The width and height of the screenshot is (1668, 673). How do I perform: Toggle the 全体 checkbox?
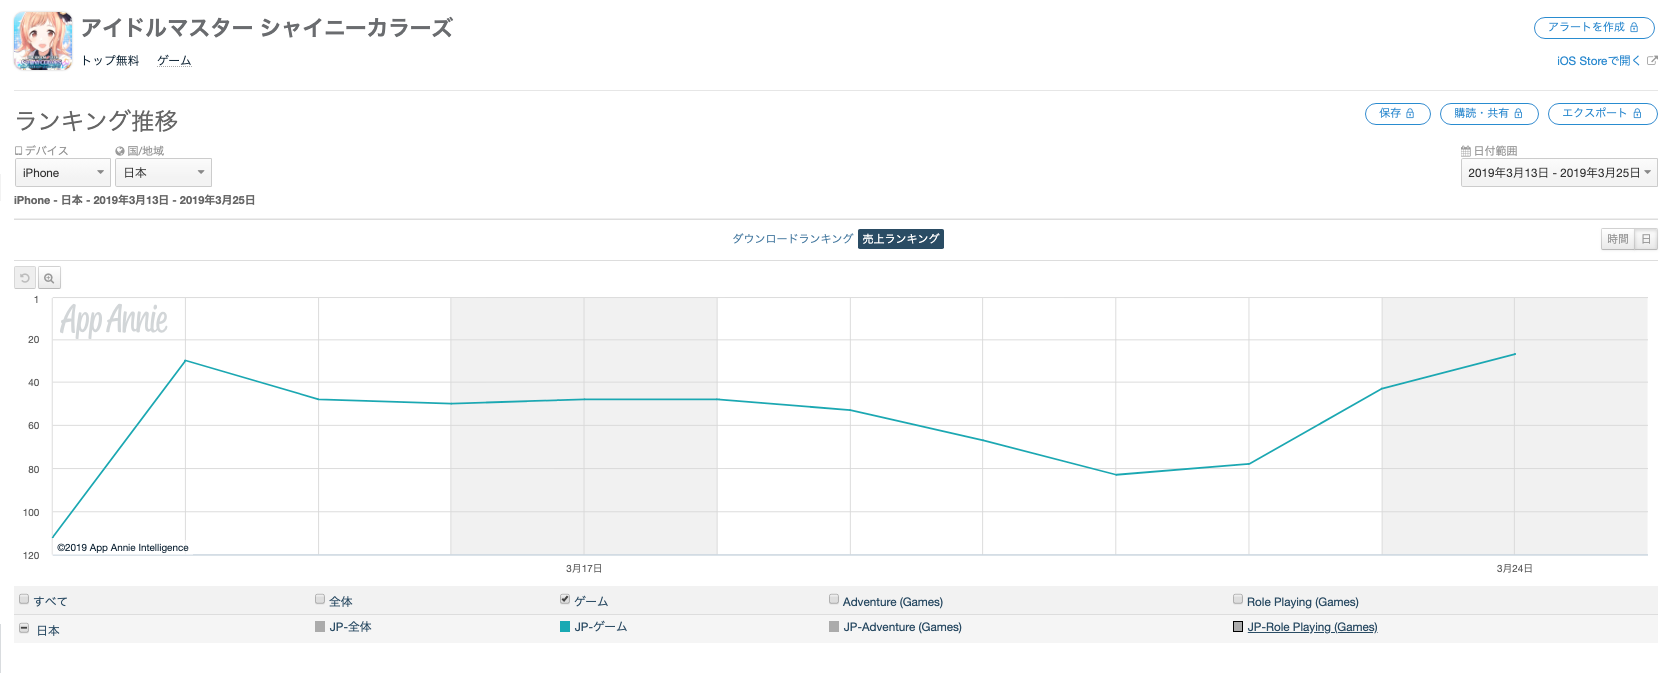[320, 600]
